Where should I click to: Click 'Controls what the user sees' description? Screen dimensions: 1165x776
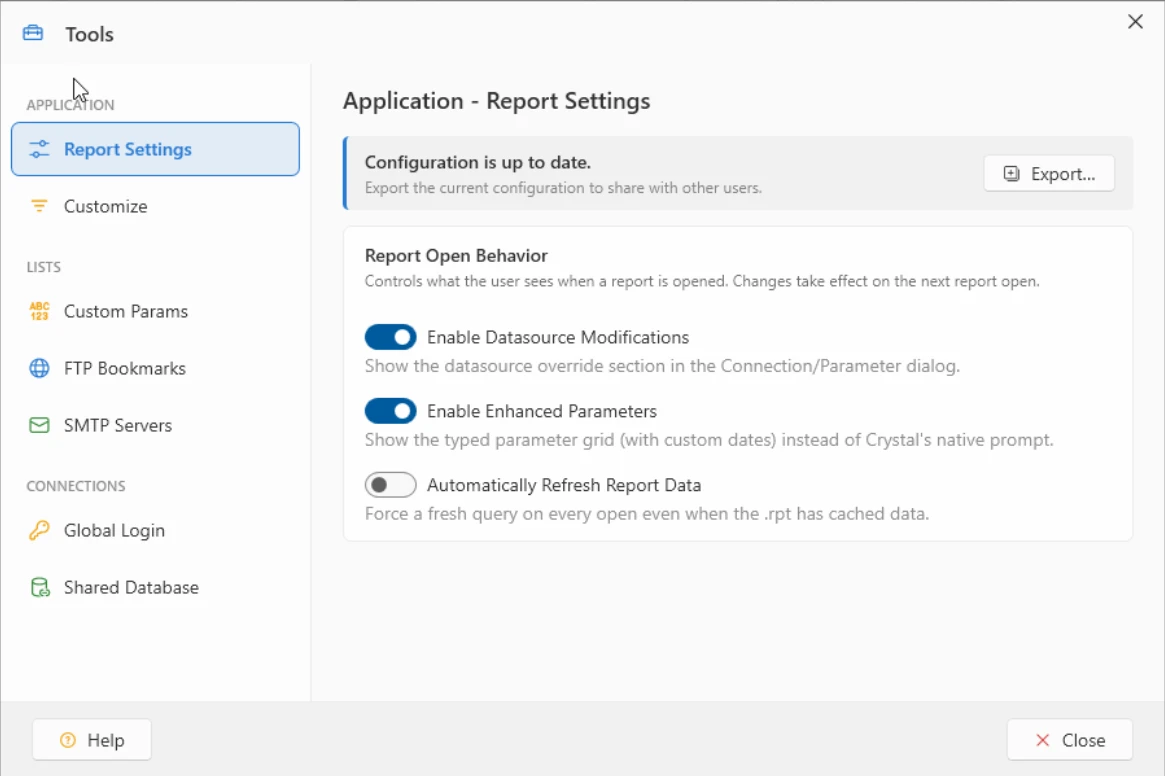pyautogui.click(x=702, y=282)
